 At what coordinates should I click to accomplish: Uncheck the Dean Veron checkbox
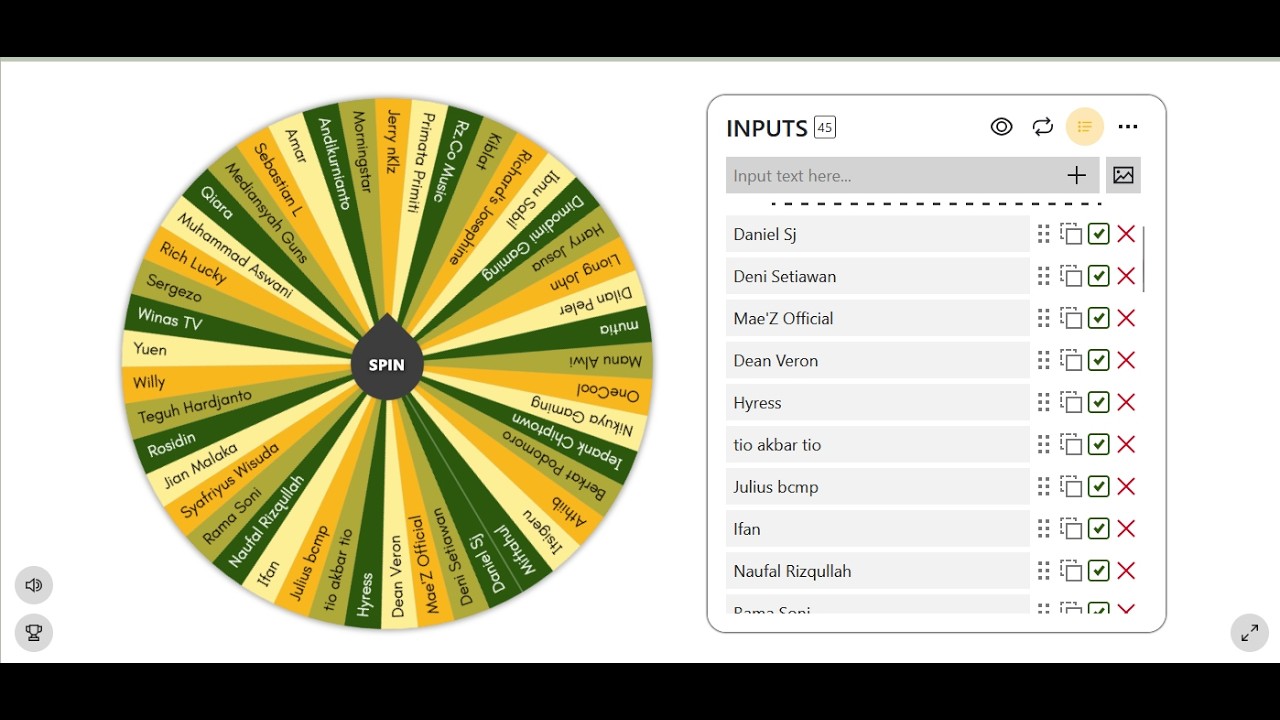tap(1098, 360)
